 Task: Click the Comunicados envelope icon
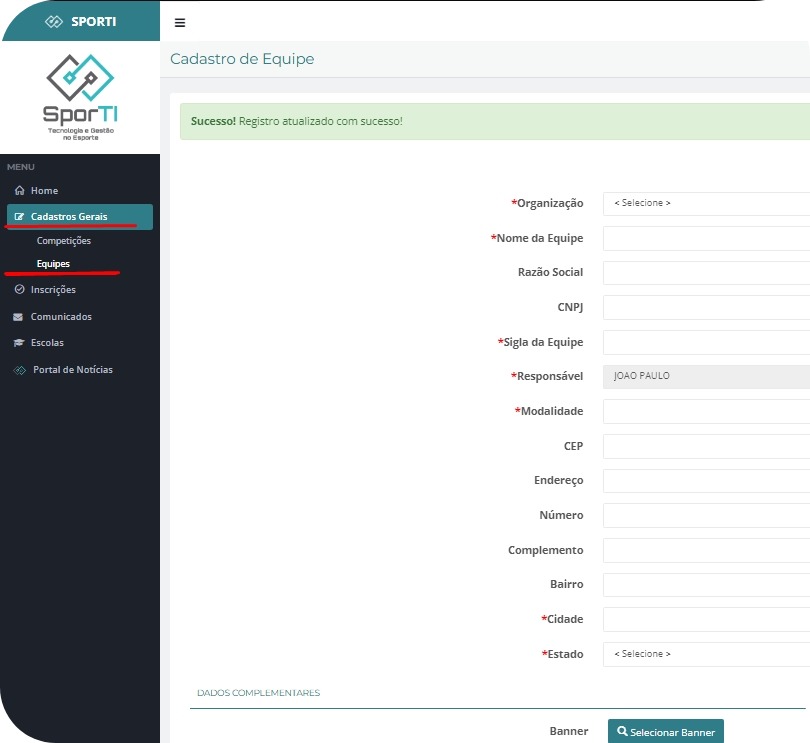tap(19, 317)
